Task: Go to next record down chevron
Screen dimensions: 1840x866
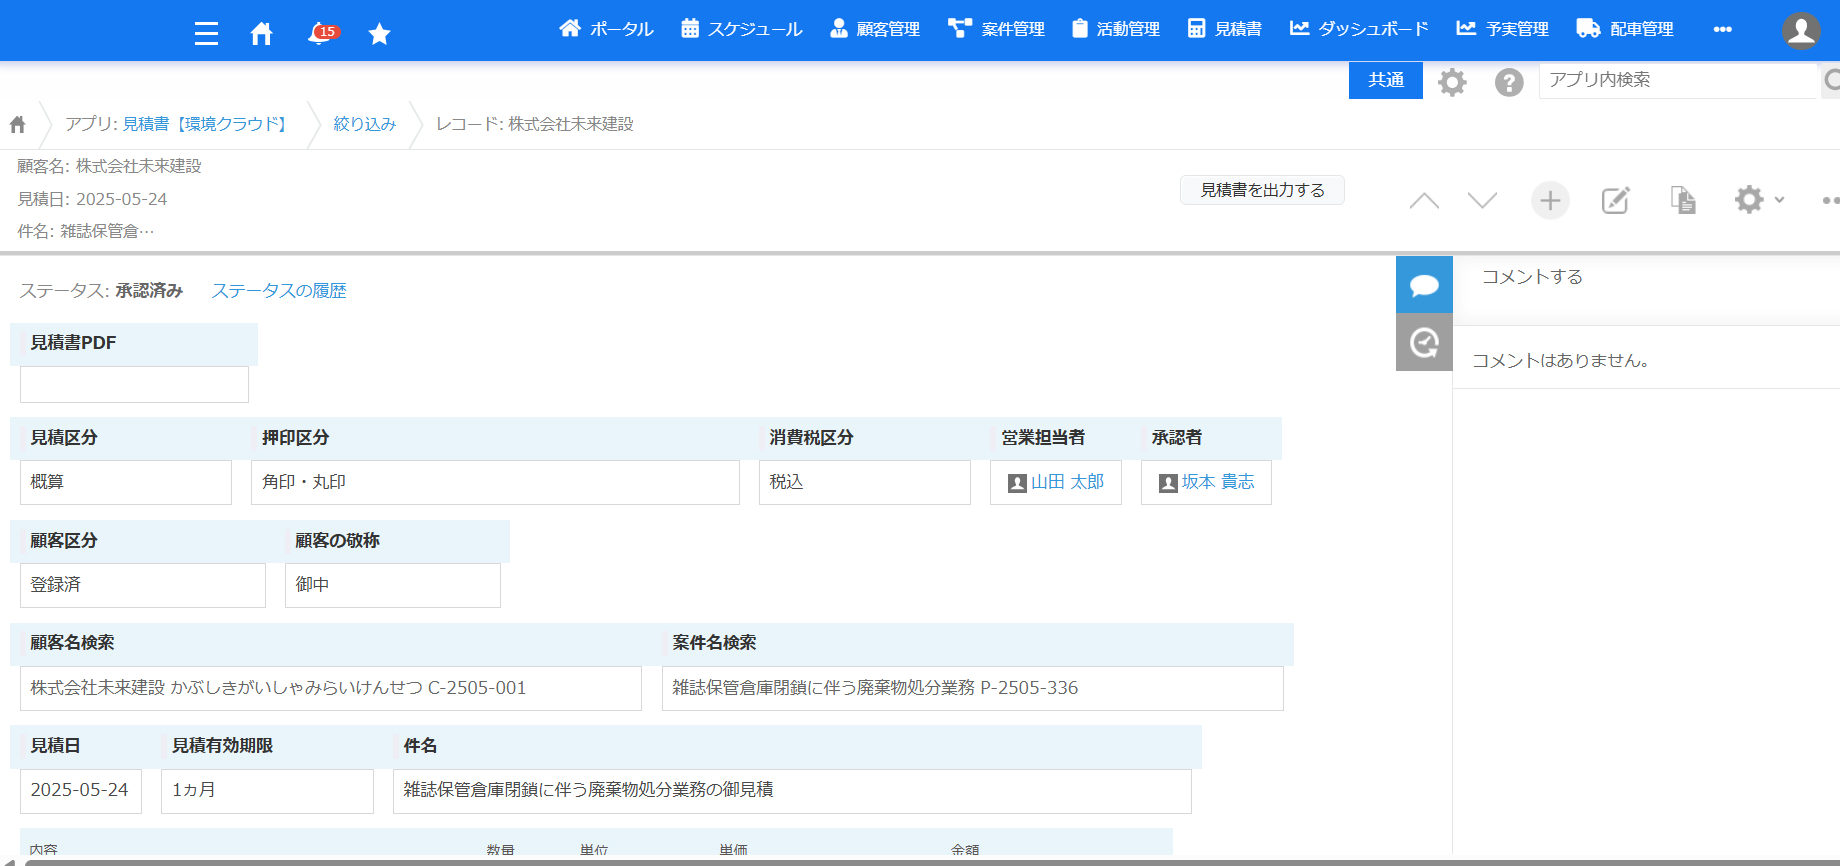Action: click(1482, 201)
